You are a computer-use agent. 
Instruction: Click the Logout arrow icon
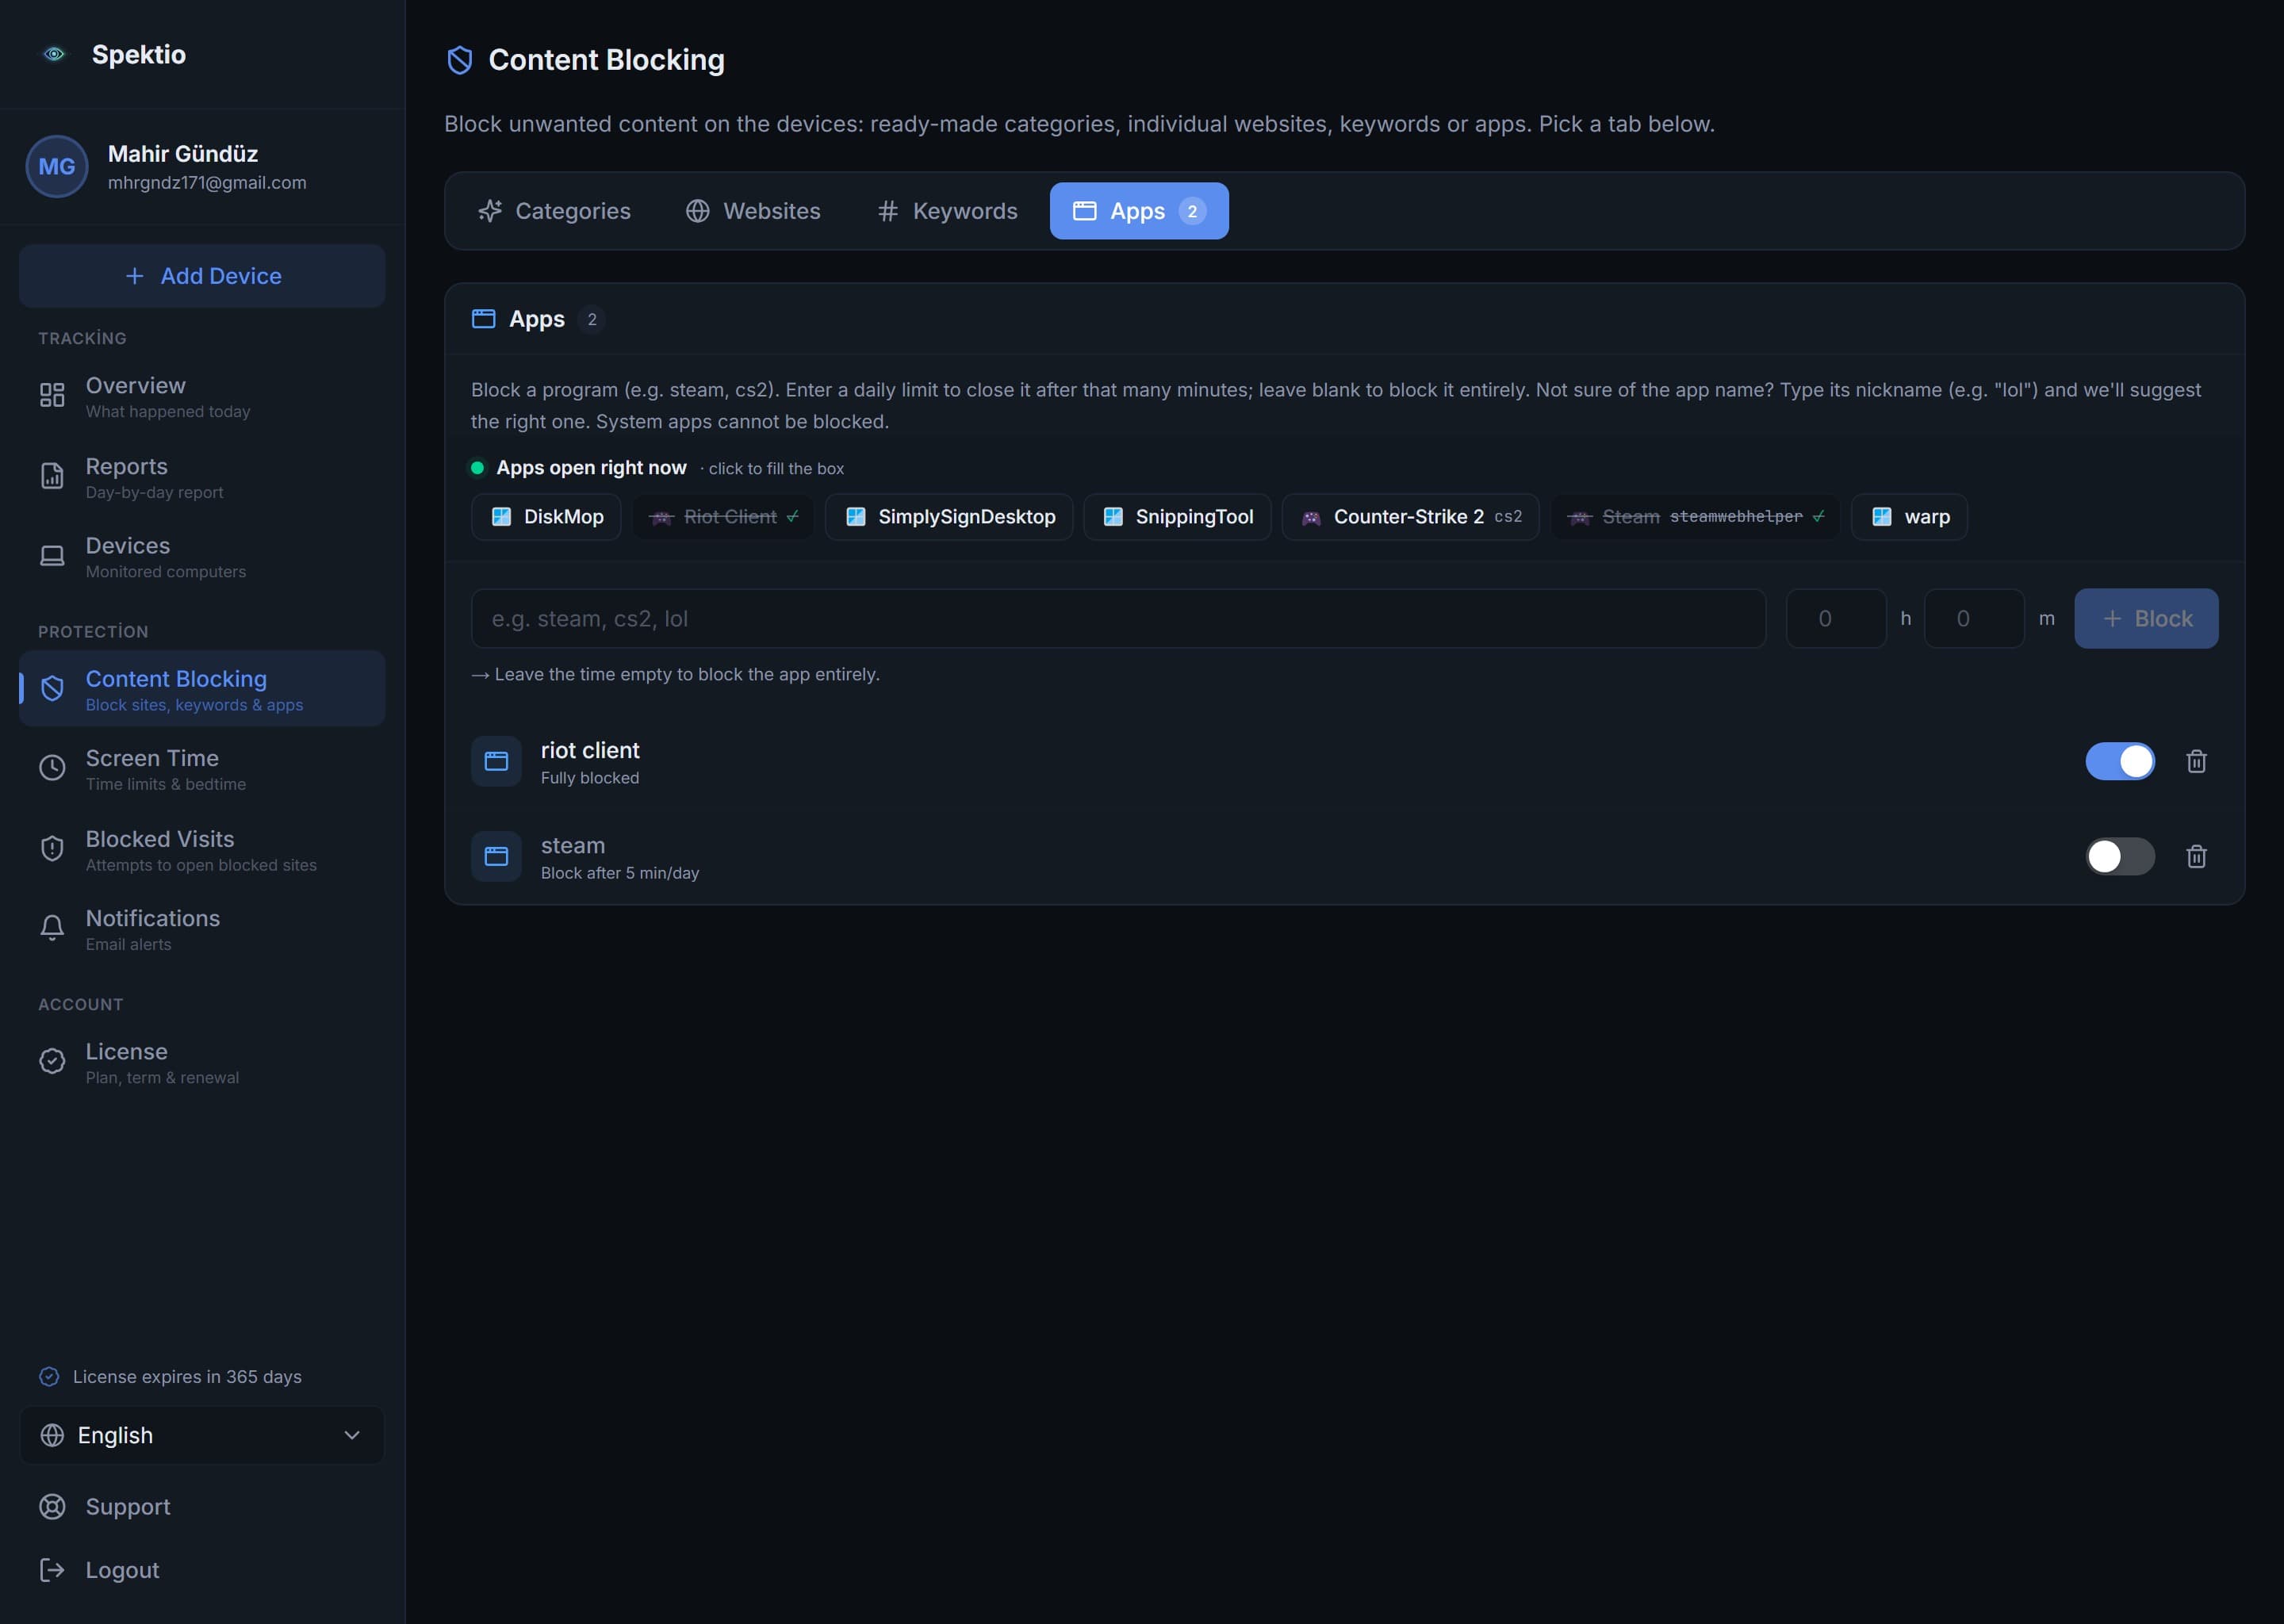tap(52, 1570)
